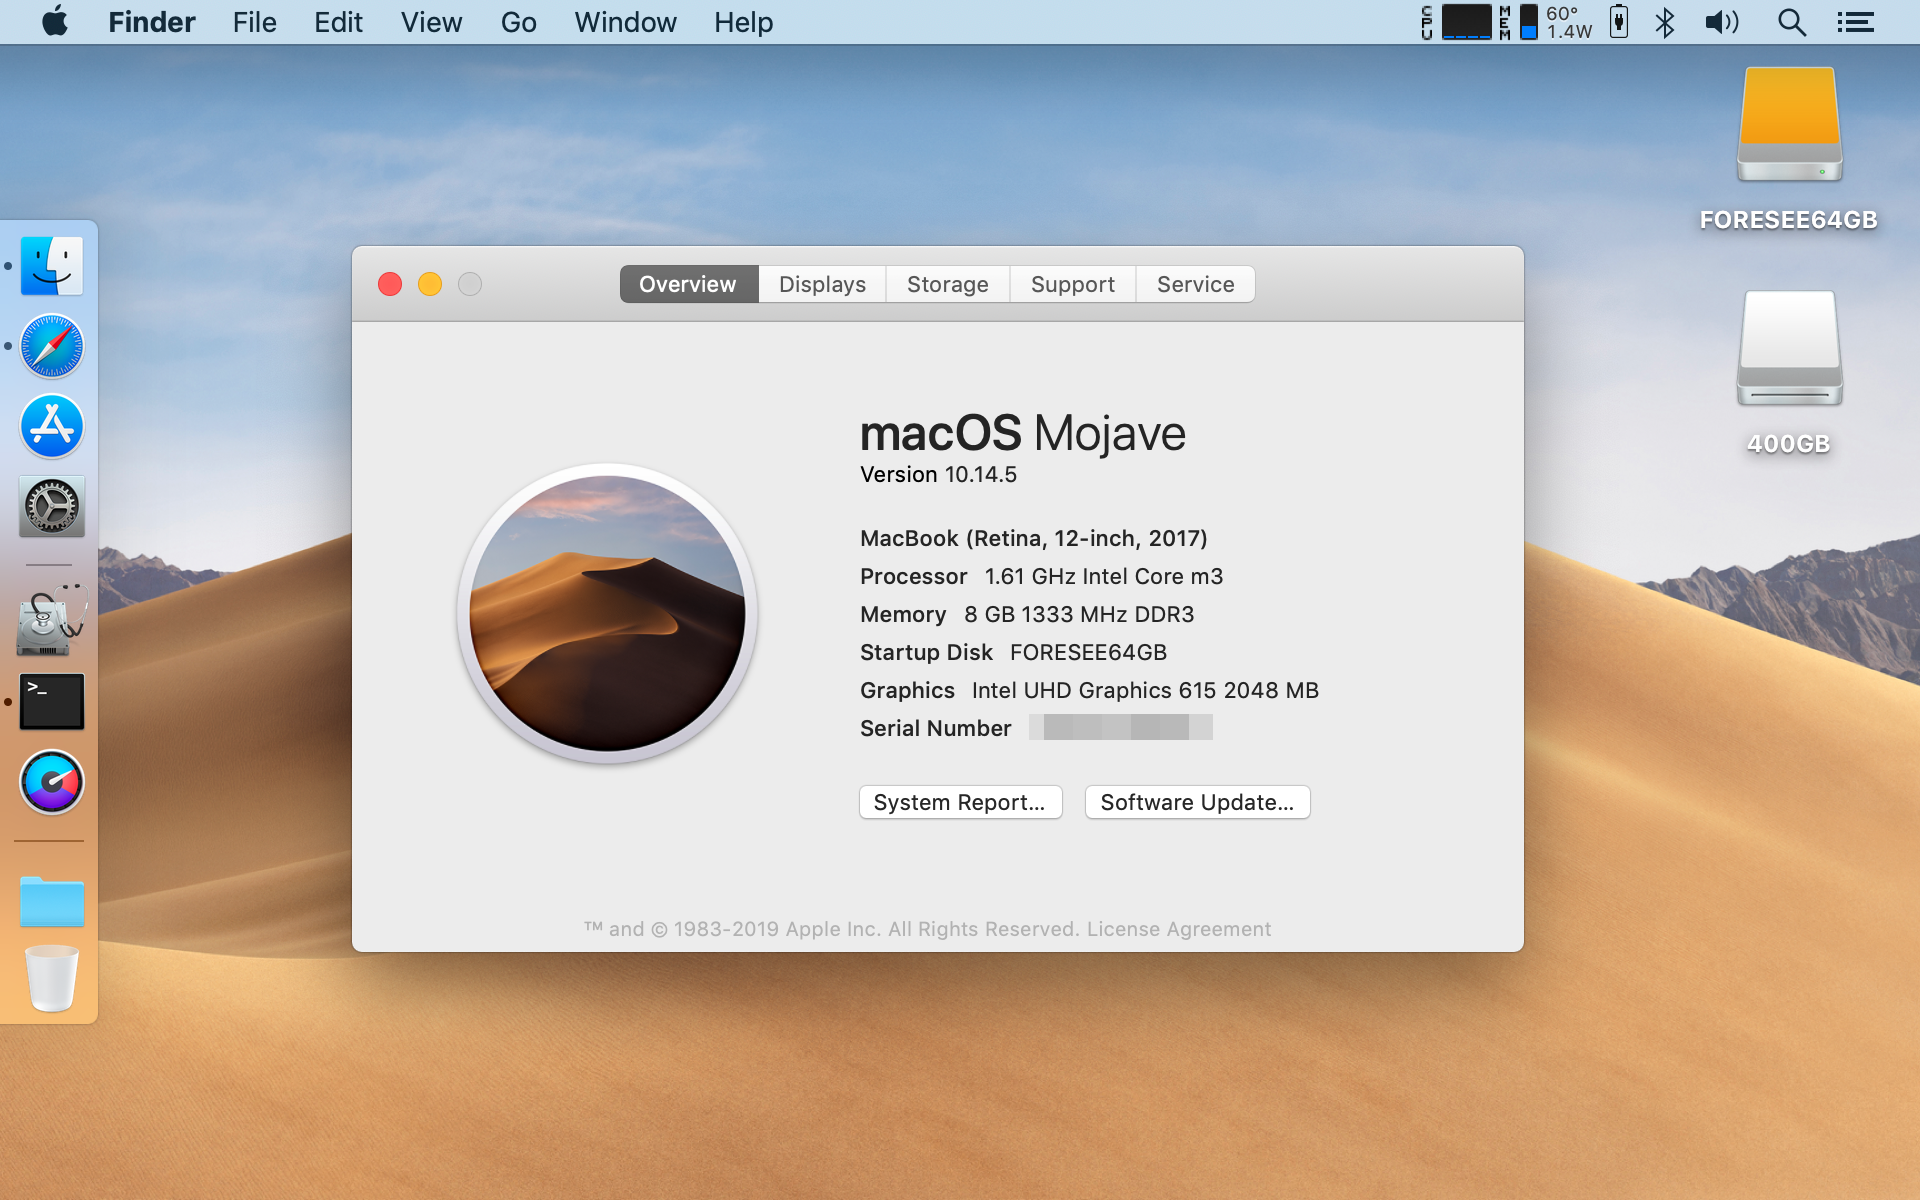The image size is (1920, 1200).
Task: Open the battery status menu
Action: 1619,22
